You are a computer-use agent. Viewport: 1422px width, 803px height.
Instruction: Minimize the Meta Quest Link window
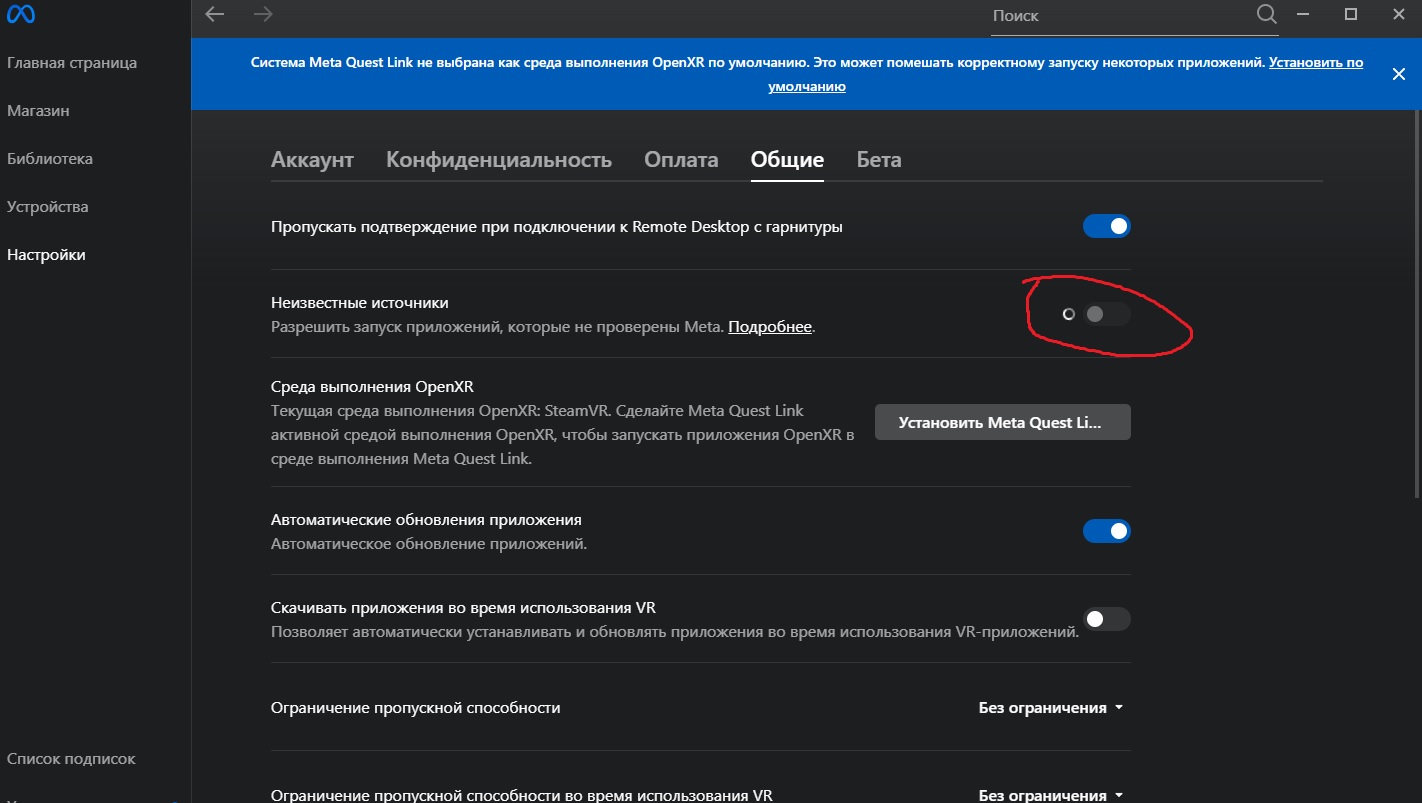pos(1303,14)
